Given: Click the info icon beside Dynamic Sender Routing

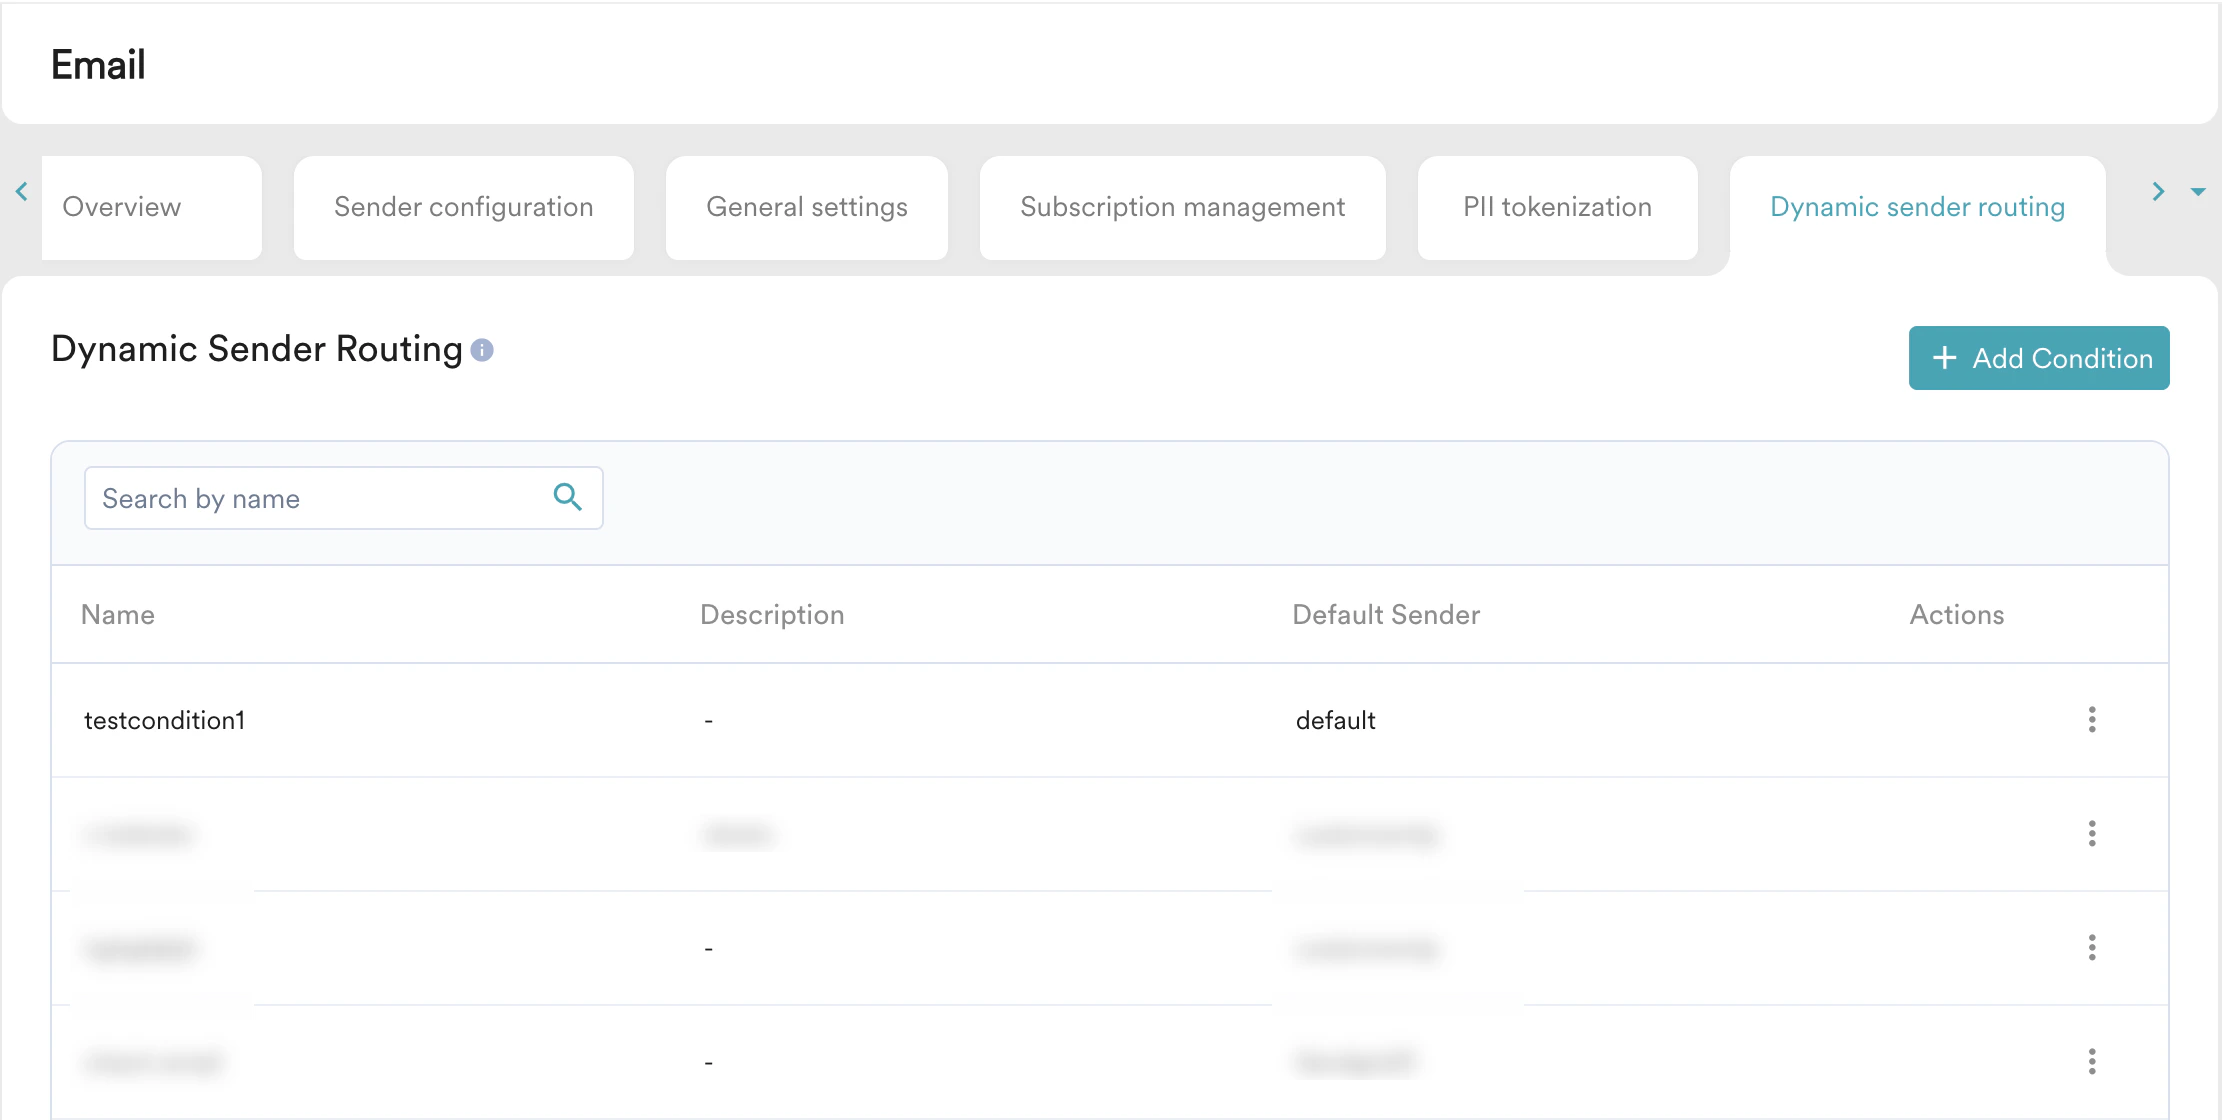Looking at the screenshot, I should pos(482,350).
